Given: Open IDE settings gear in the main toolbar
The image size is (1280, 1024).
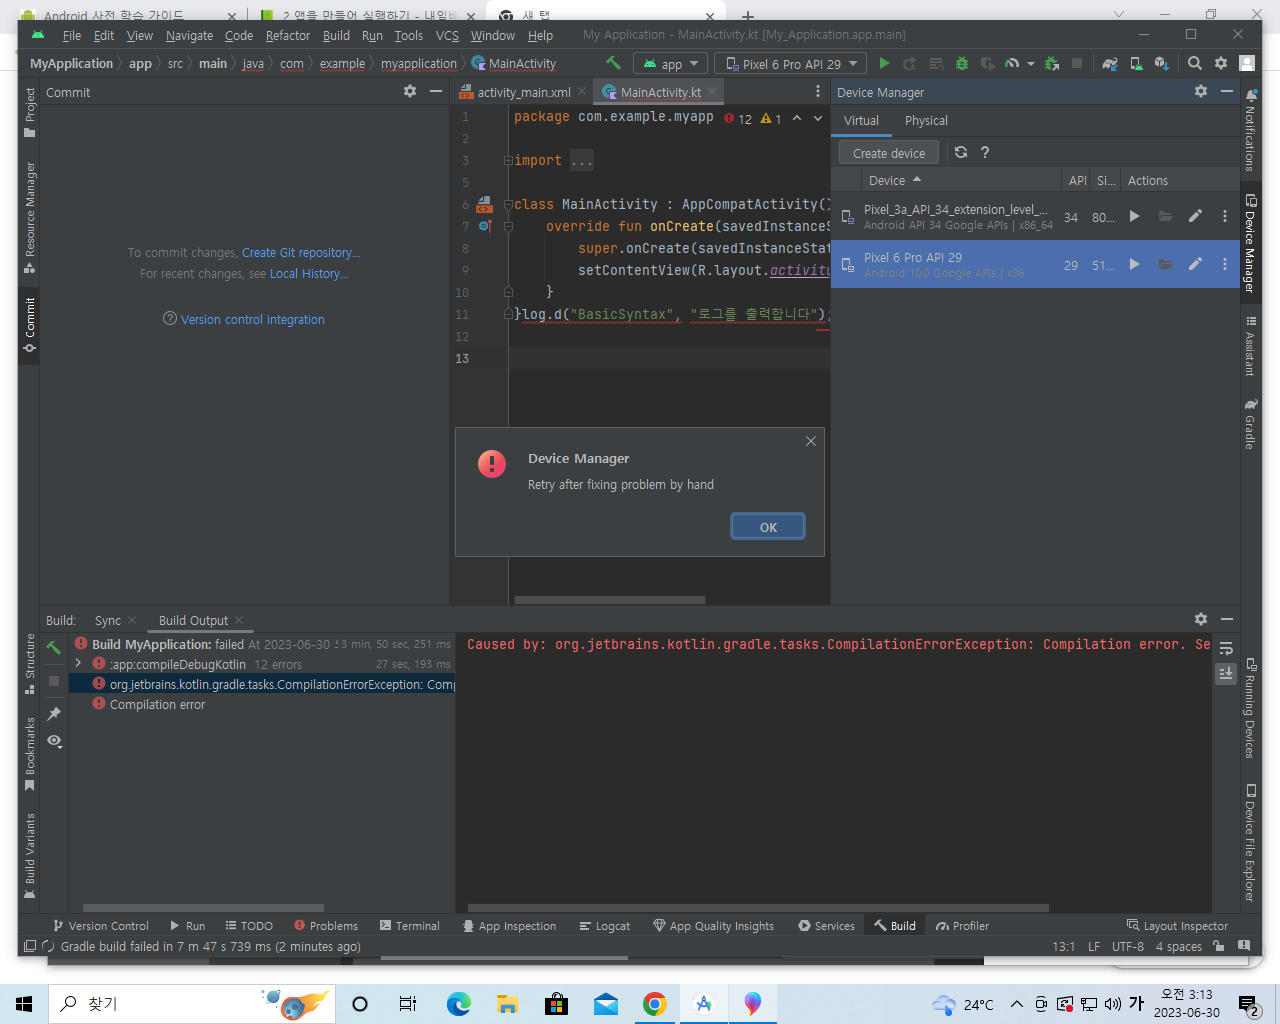Looking at the screenshot, I should pyautogui.click(x=1221, y=63).
